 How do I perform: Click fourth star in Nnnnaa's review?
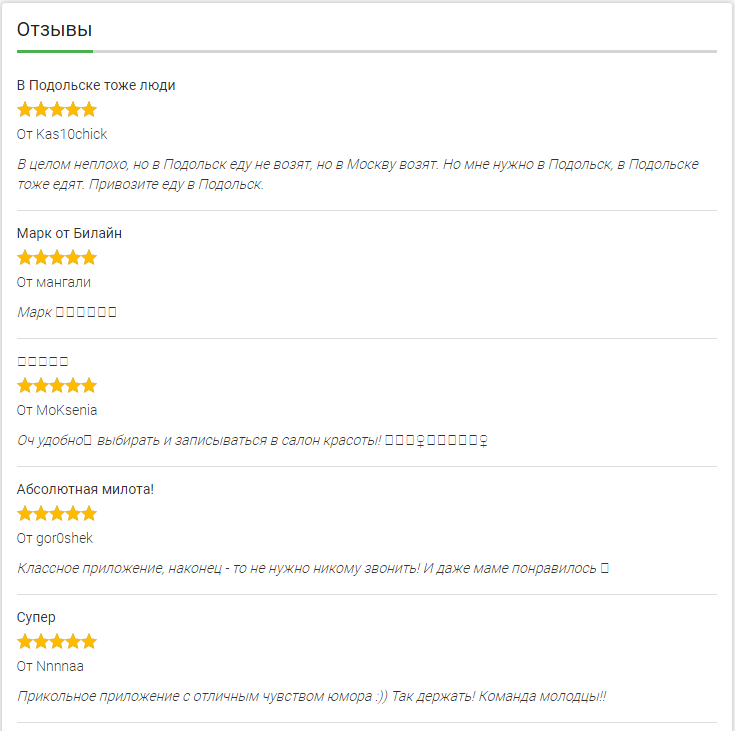pos(73,641)
